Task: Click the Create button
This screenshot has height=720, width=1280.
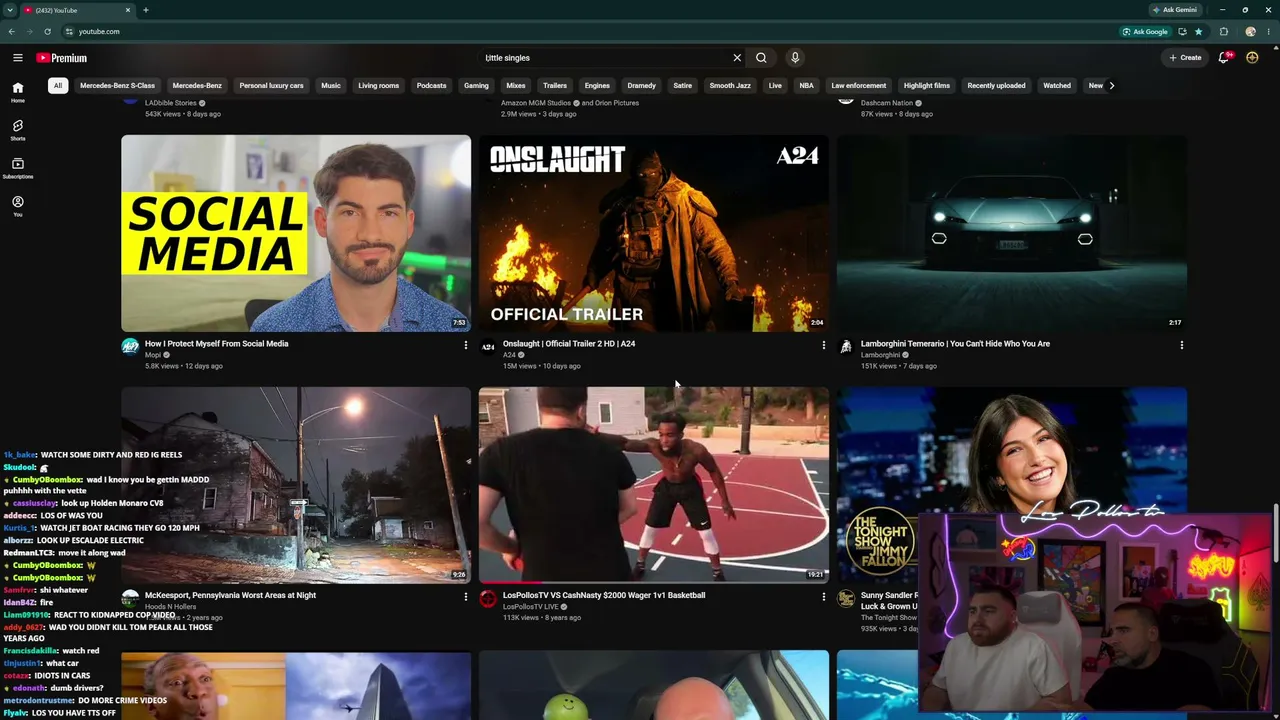Action: coord(1185,58)
